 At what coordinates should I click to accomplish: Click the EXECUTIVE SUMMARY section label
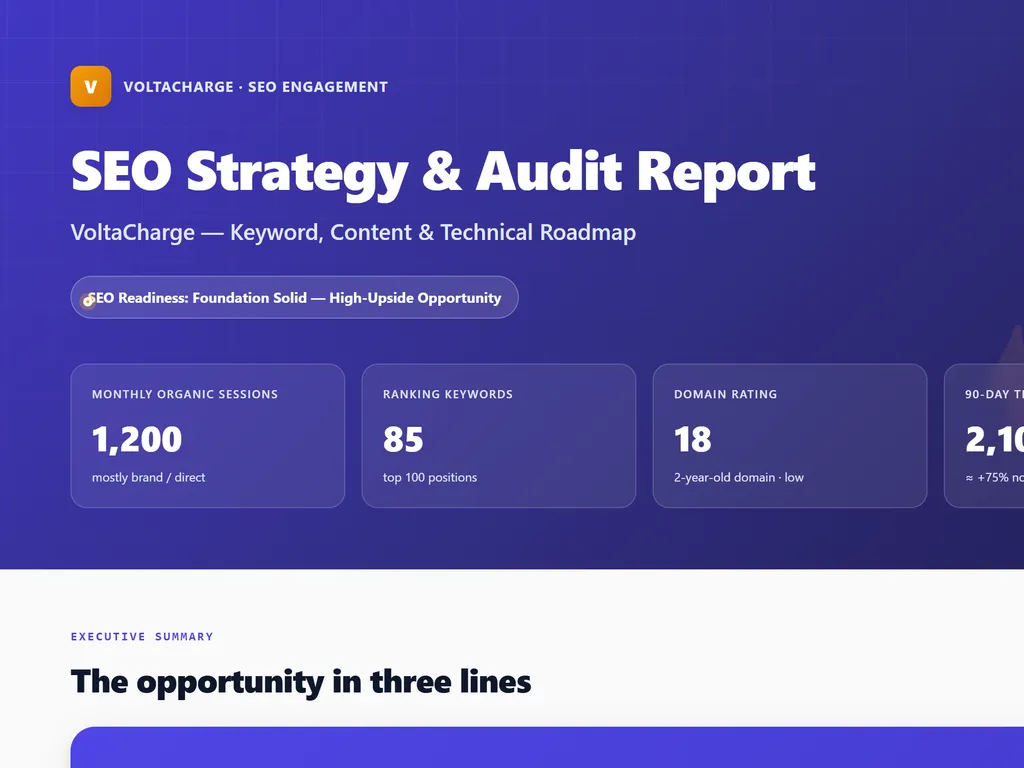142,637
